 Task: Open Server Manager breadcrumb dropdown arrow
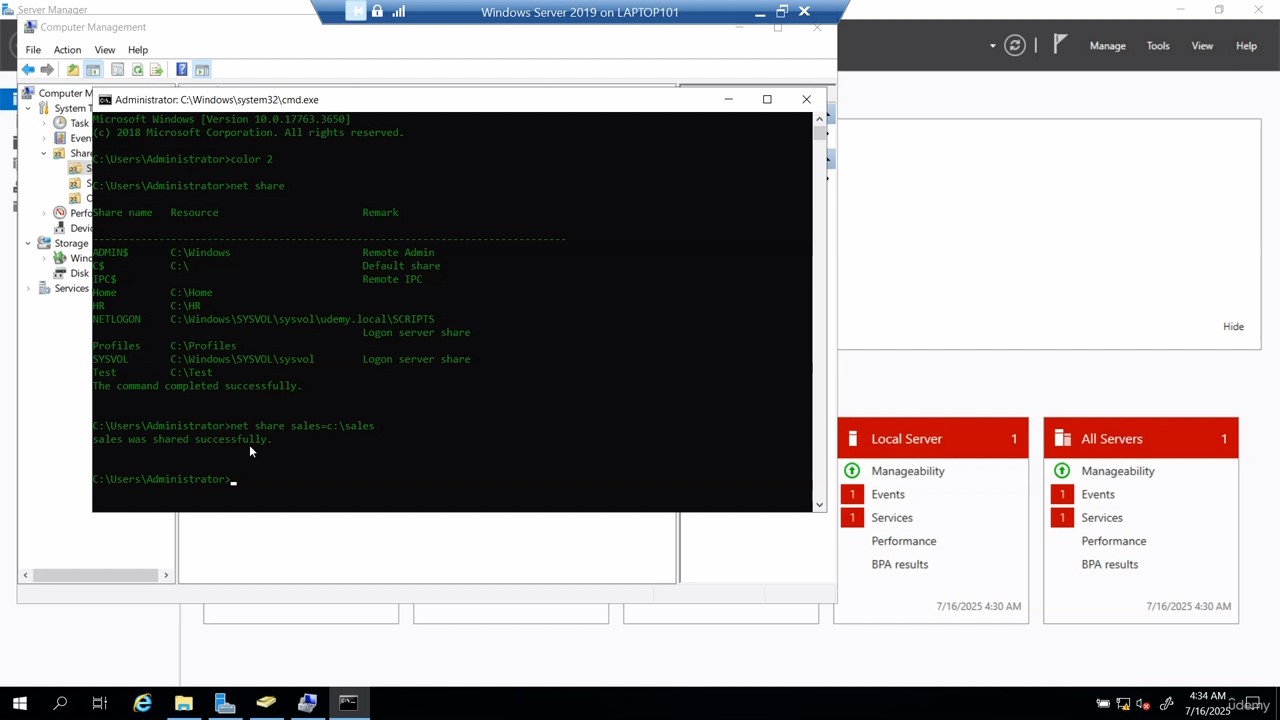pyautogui.click(x=993, y=46)
